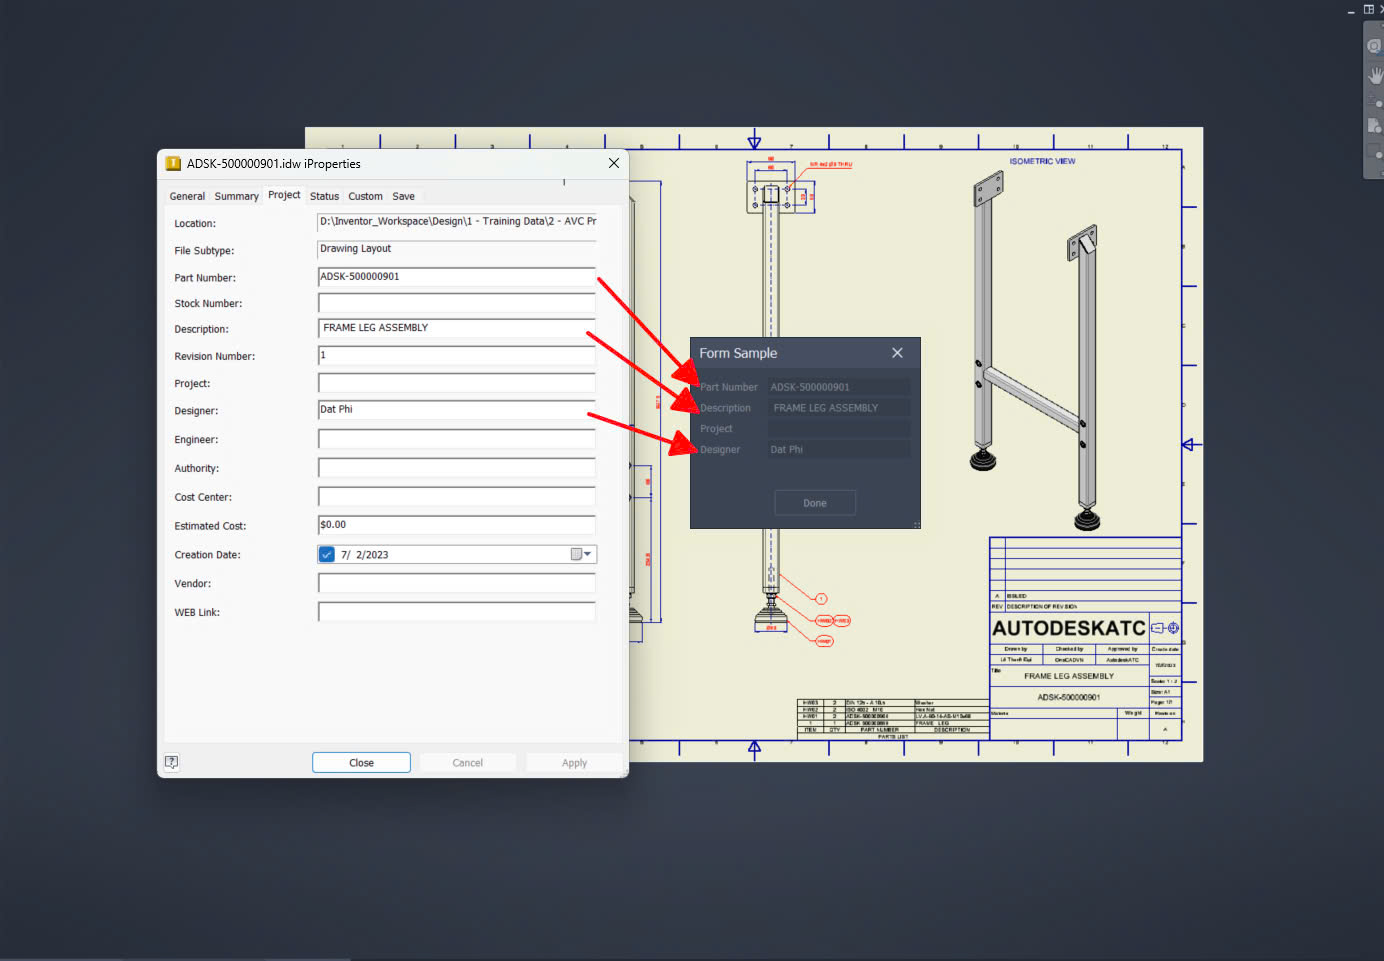Open the navigation wheel tool in navigation bar

click(1376, 46)
